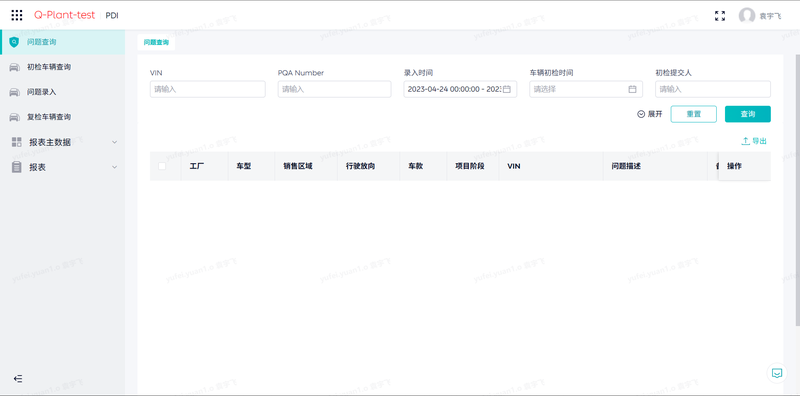This screenshot has width=800, height=396.
Task: Click the 重置 reset button
Action: click(693, 114)
